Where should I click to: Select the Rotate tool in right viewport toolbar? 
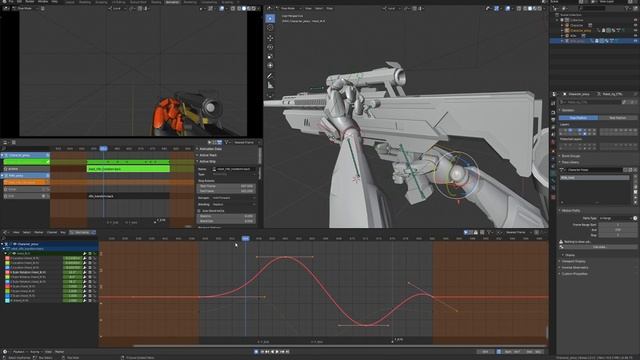coord(270,47)
